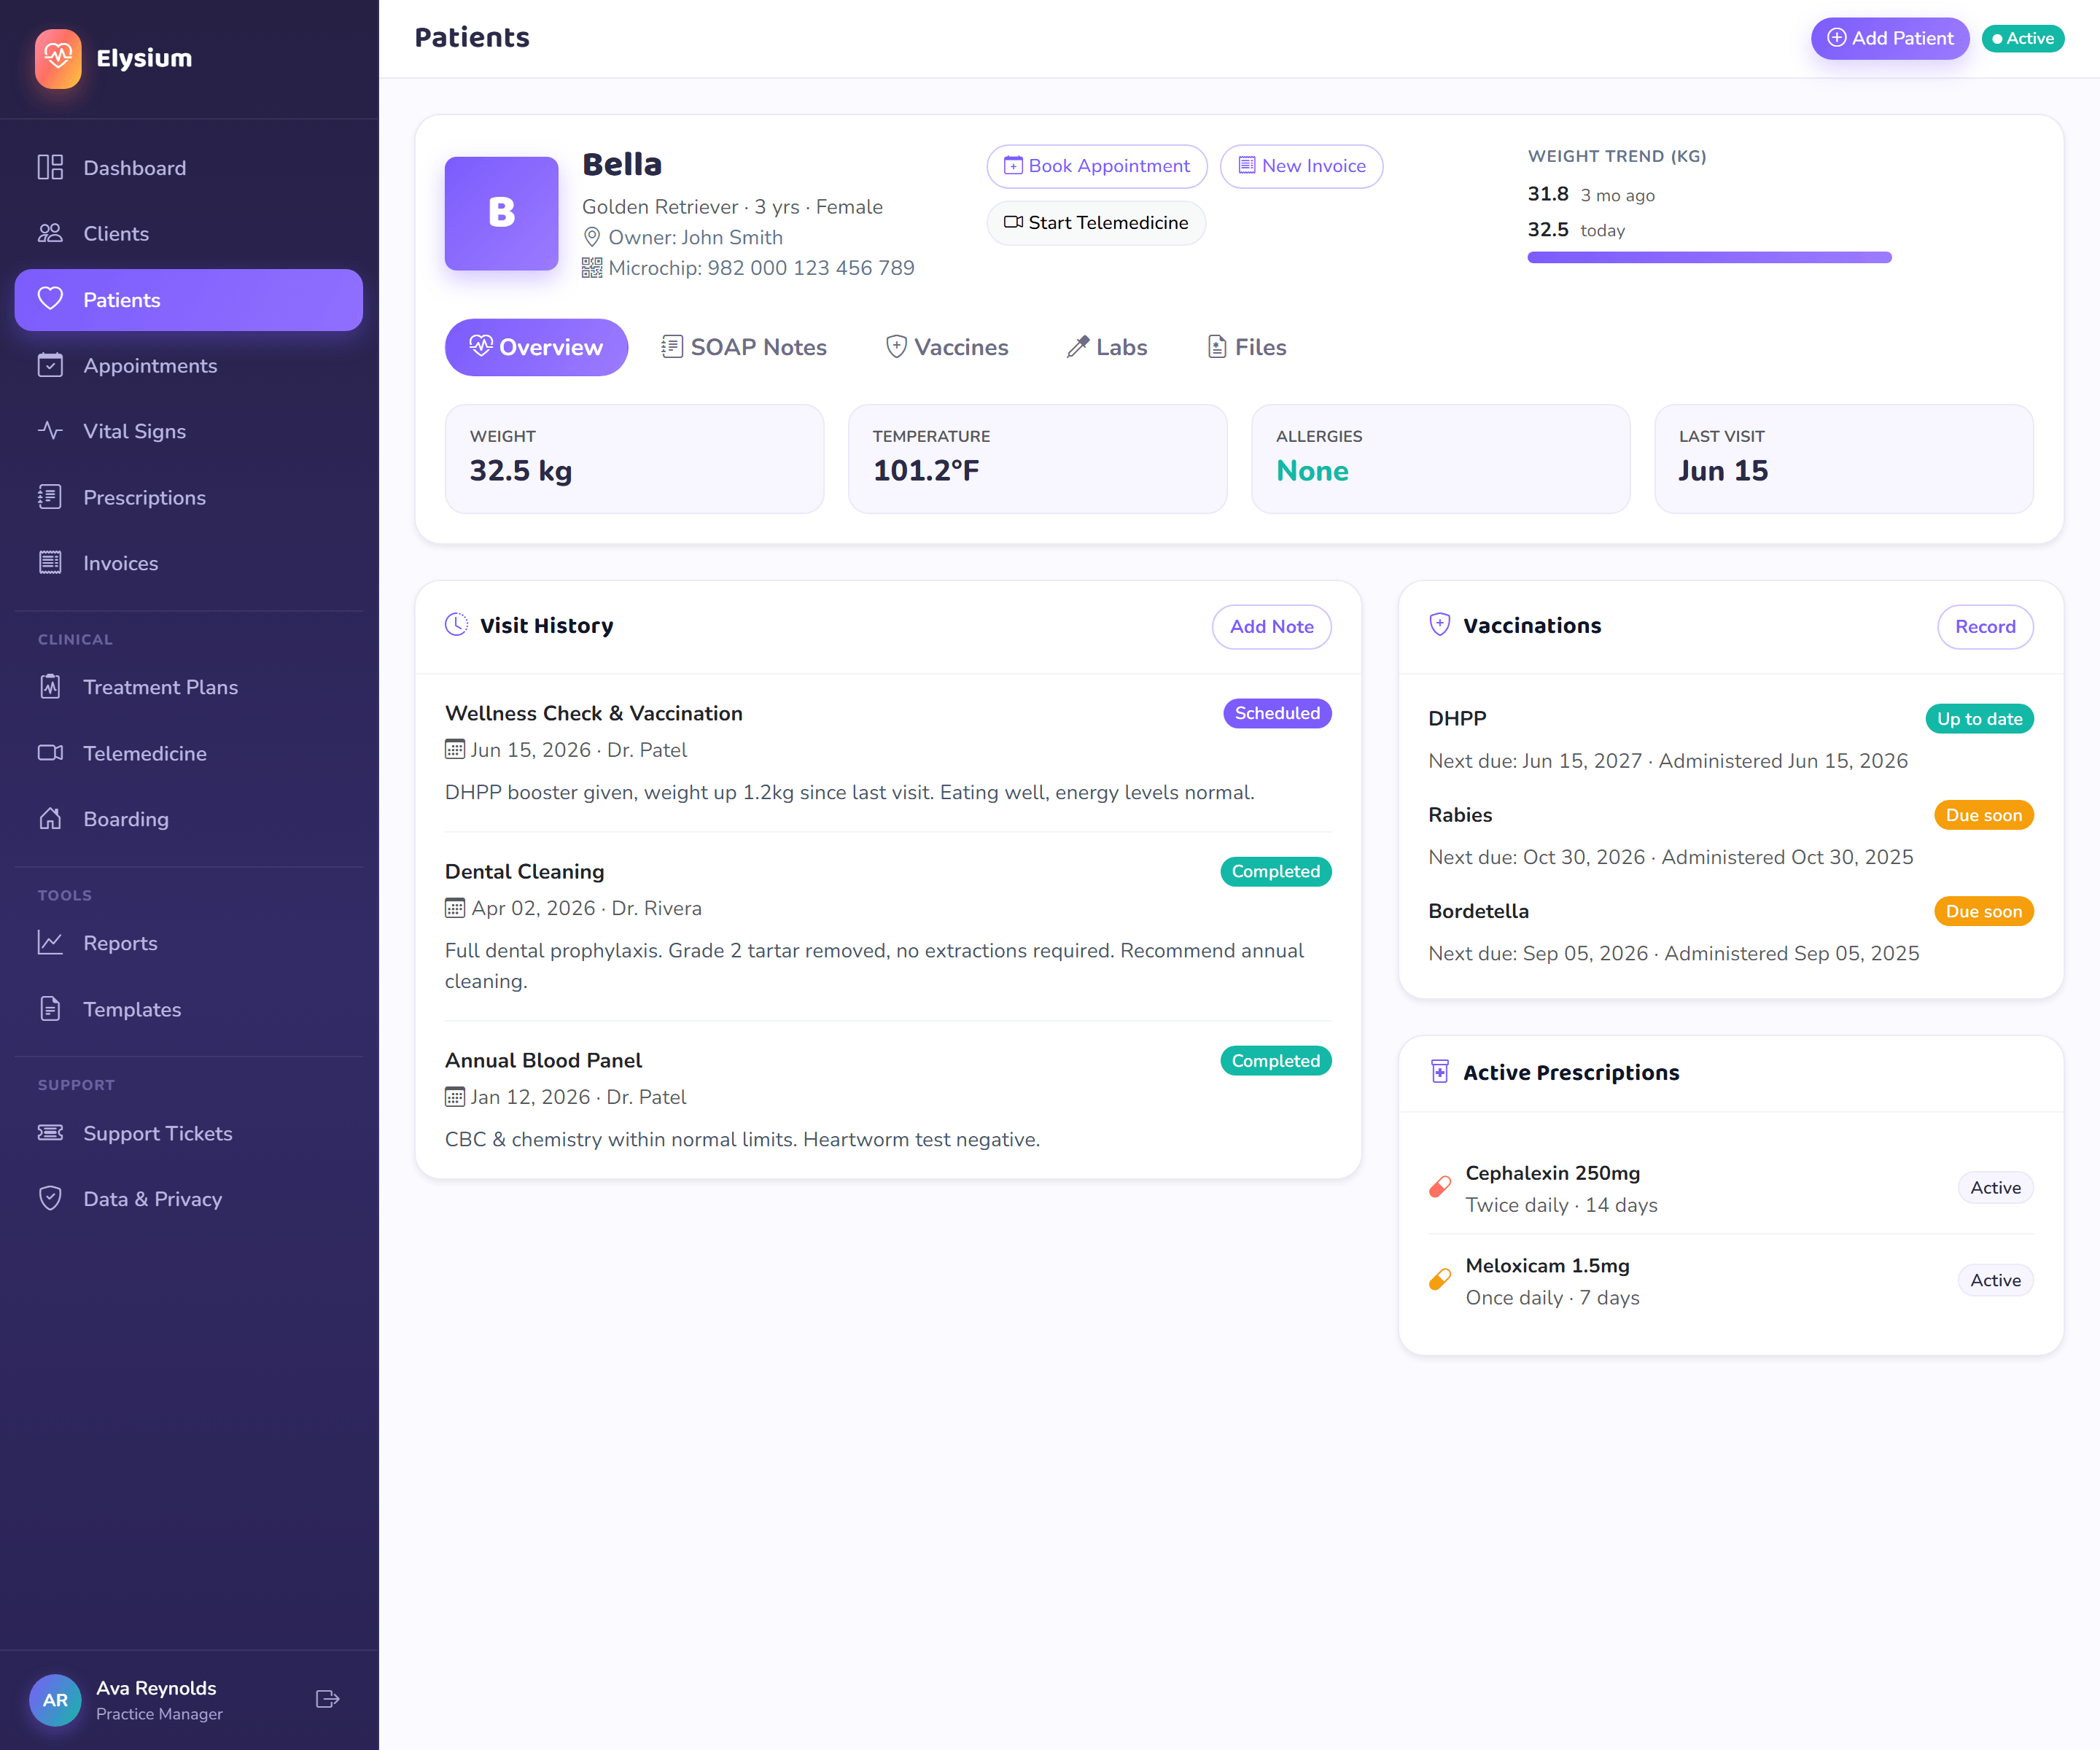Open Templates under Tools
Image resolution: width=2100 pixels, height=1750 pixels.
click(x=189, y=1009)
